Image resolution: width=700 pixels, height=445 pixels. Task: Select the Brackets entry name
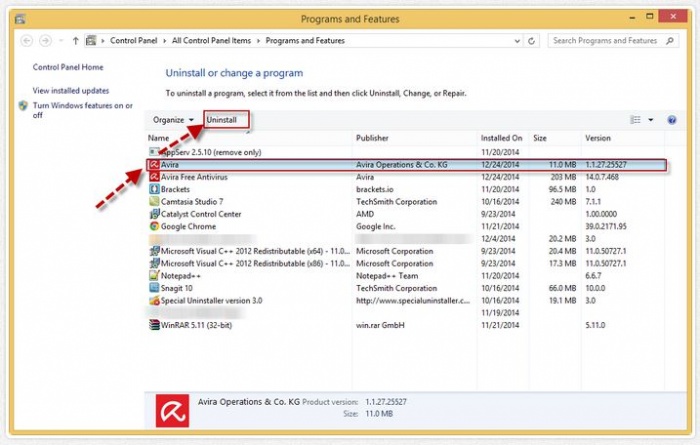coord(175,189)
